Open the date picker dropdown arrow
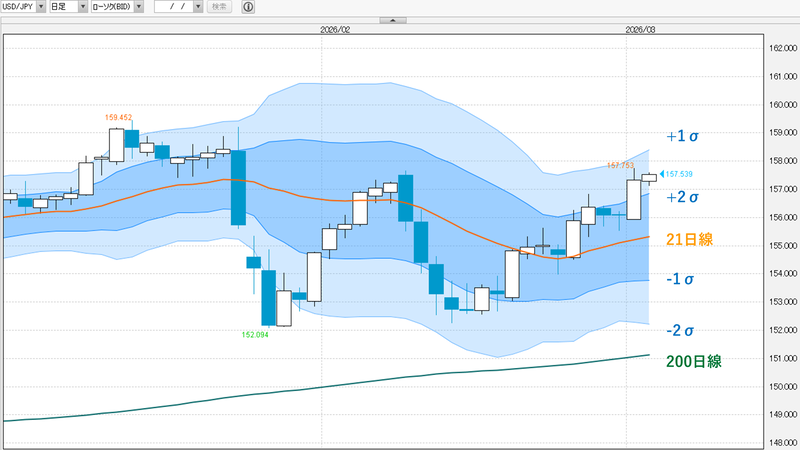Viewport: 800px width, 450px height. 198,7
